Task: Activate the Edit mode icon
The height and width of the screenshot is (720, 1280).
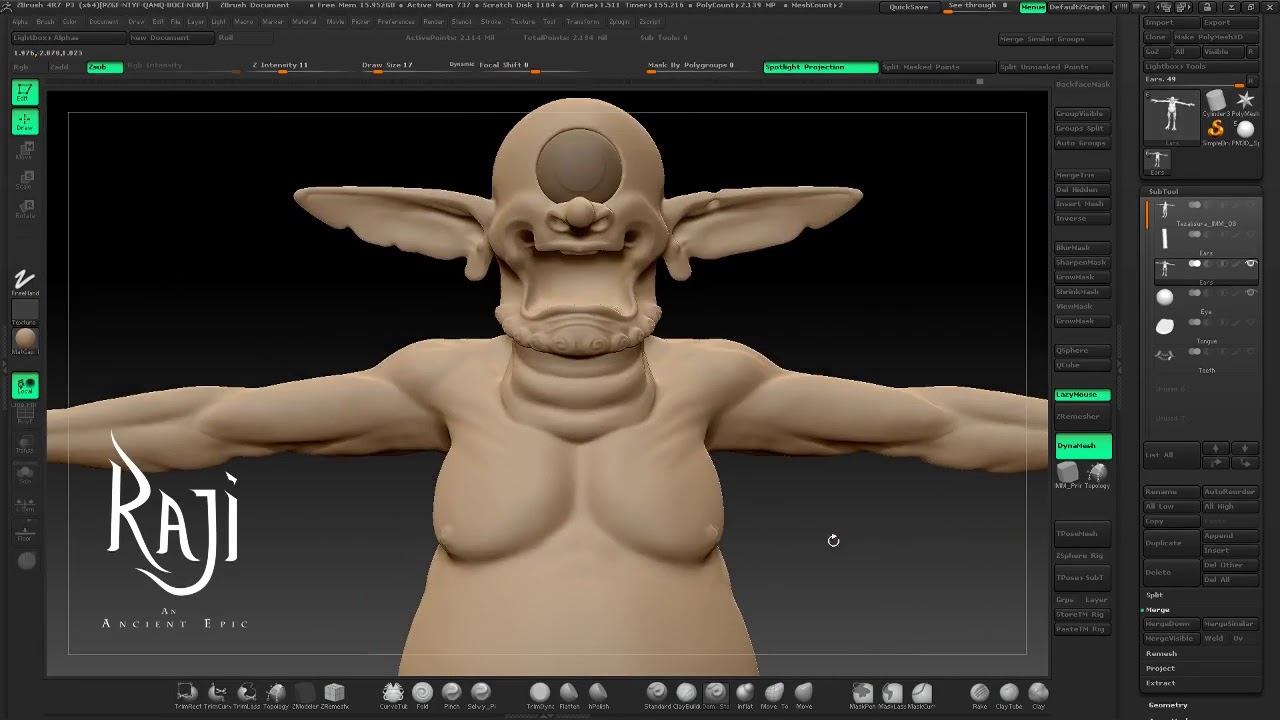Action: pos(25,92)
